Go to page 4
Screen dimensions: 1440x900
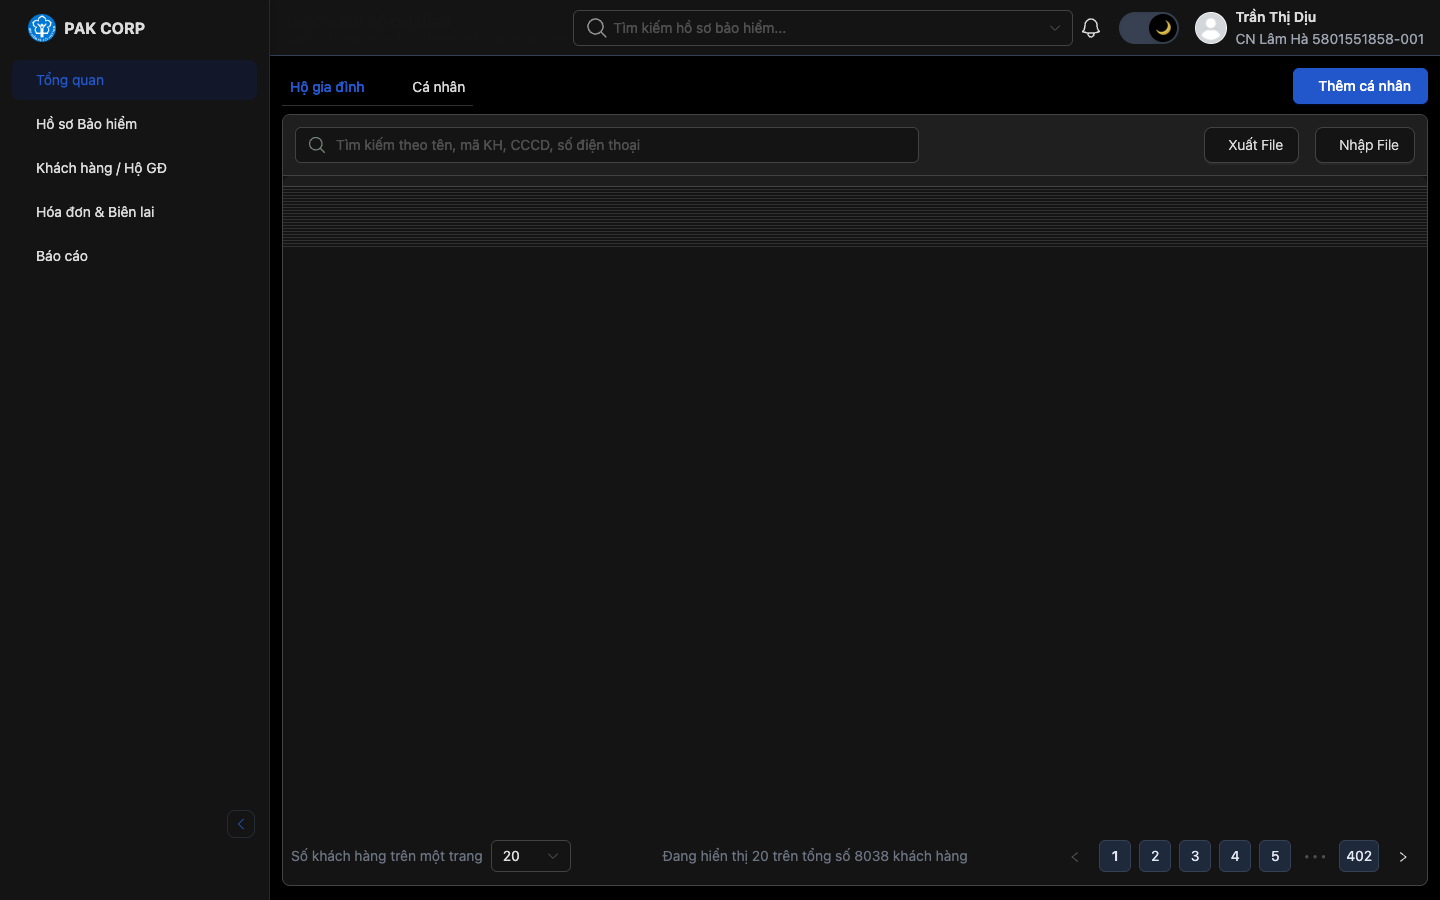1235,856
